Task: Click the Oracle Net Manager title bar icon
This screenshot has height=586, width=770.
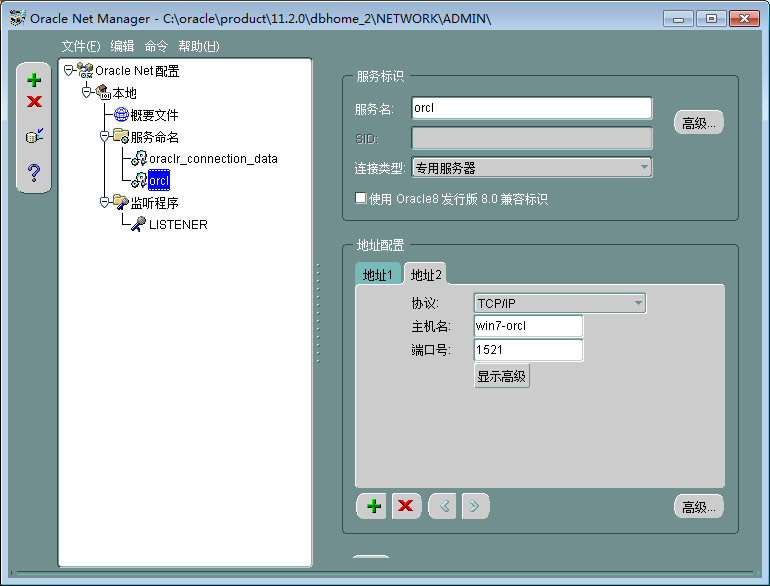Action: [18, 18]
